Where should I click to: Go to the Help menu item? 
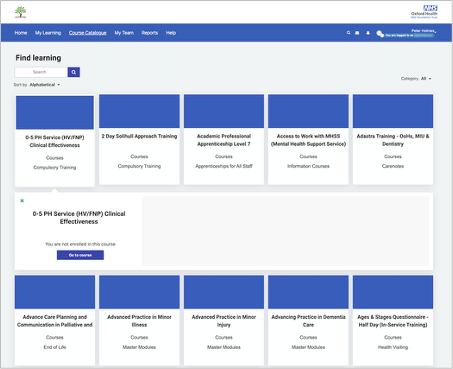[171, 33]
